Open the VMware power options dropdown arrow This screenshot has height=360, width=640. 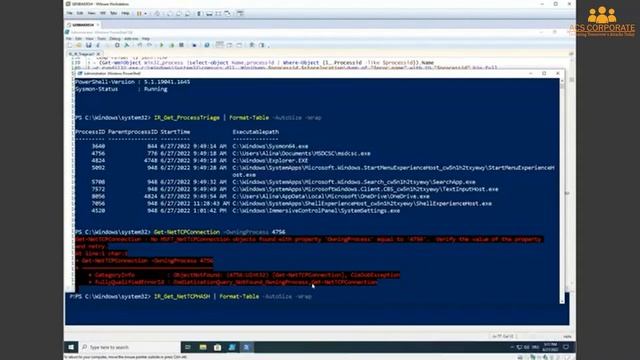point(145,13)
